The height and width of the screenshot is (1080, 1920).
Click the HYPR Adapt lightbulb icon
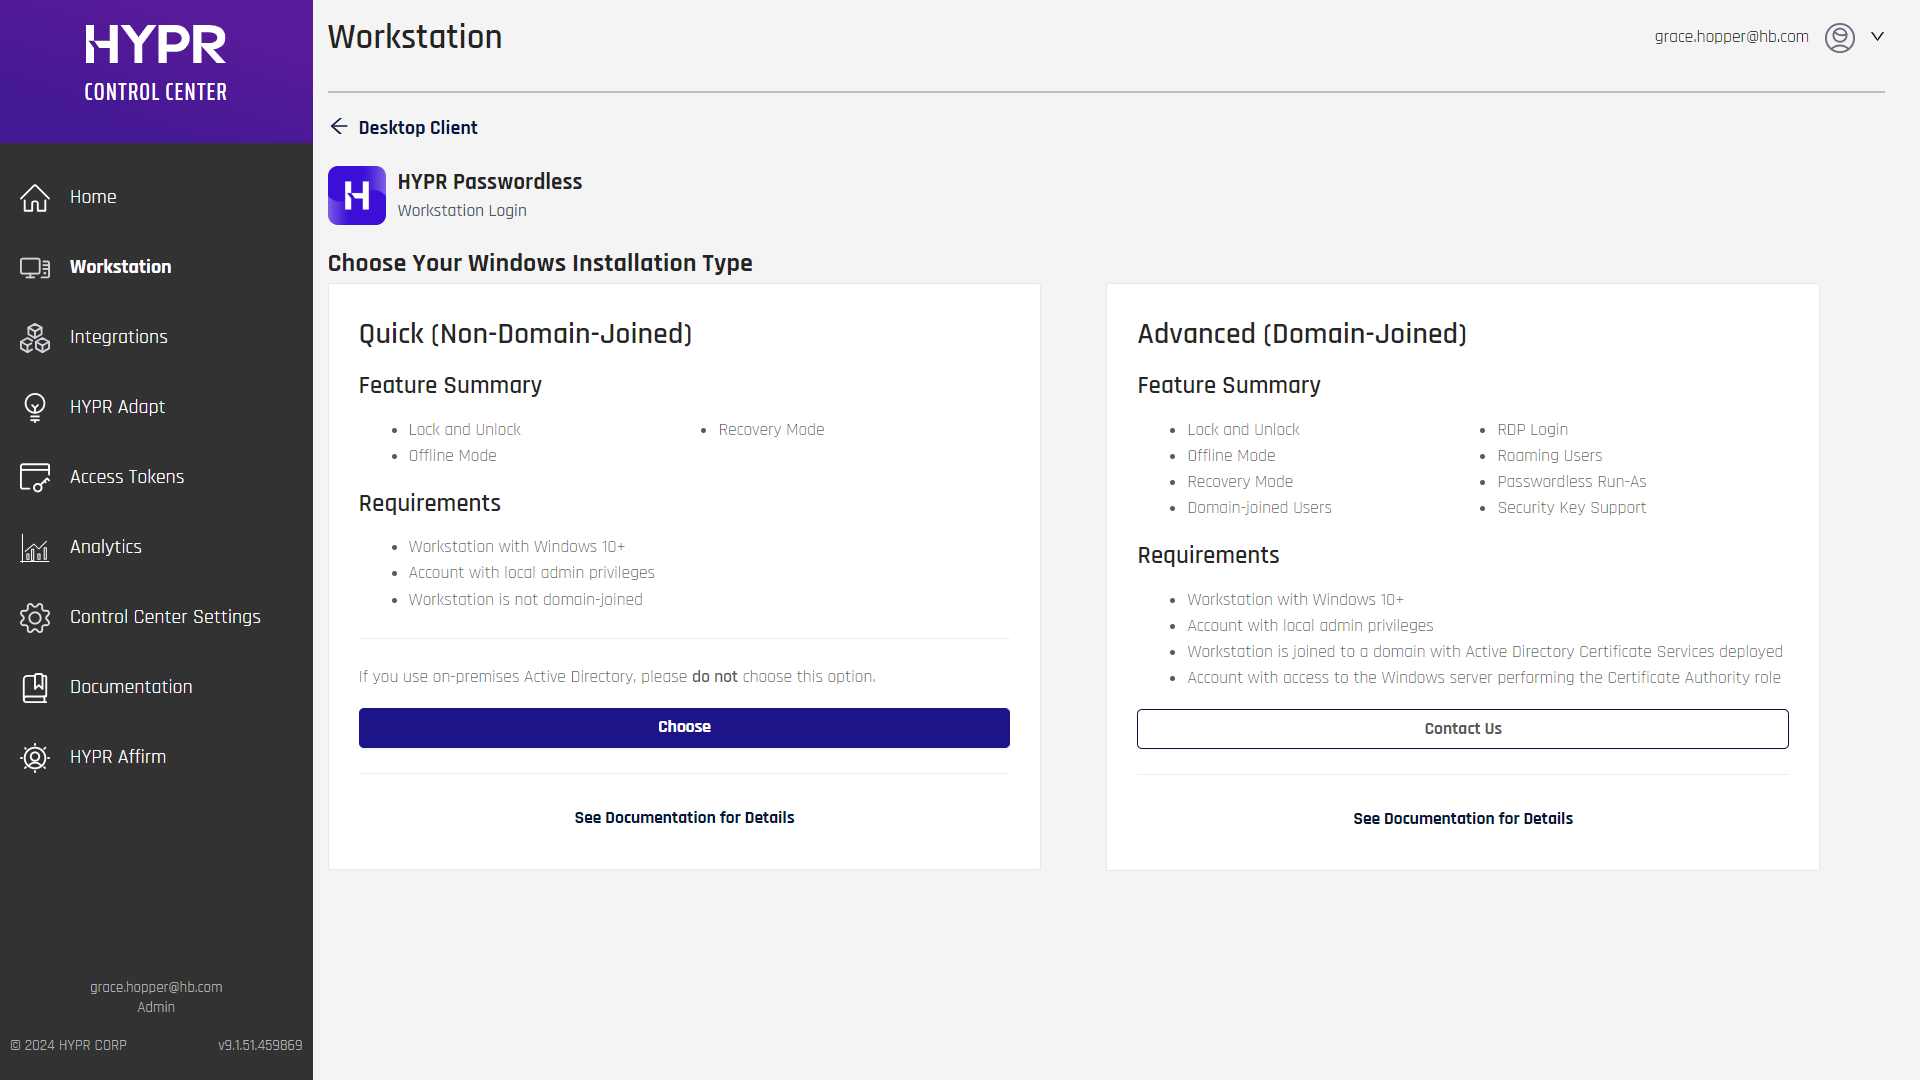pyautogui.click(x=35, y=408)
